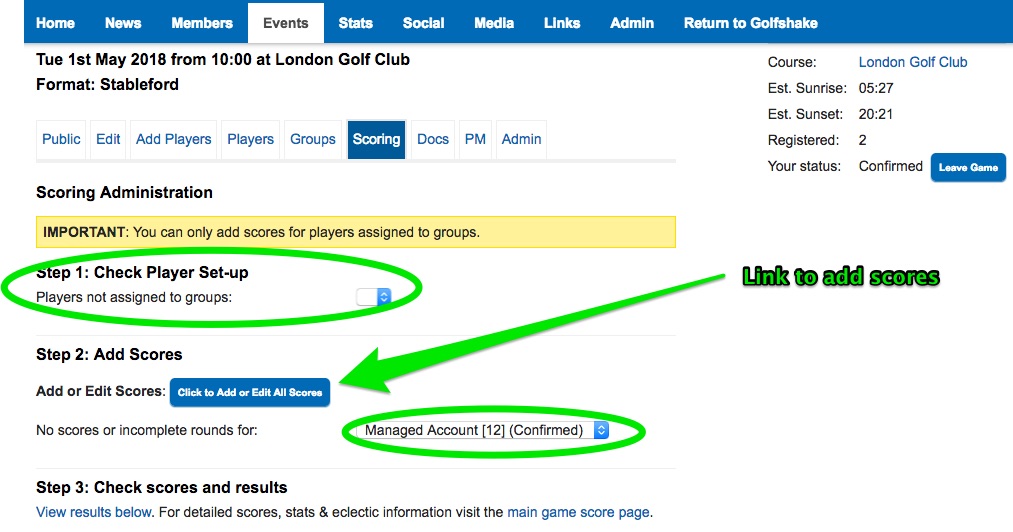Open the Docs tab
The width and height of the screenshot is (1013, 532).
coord(433,139)
